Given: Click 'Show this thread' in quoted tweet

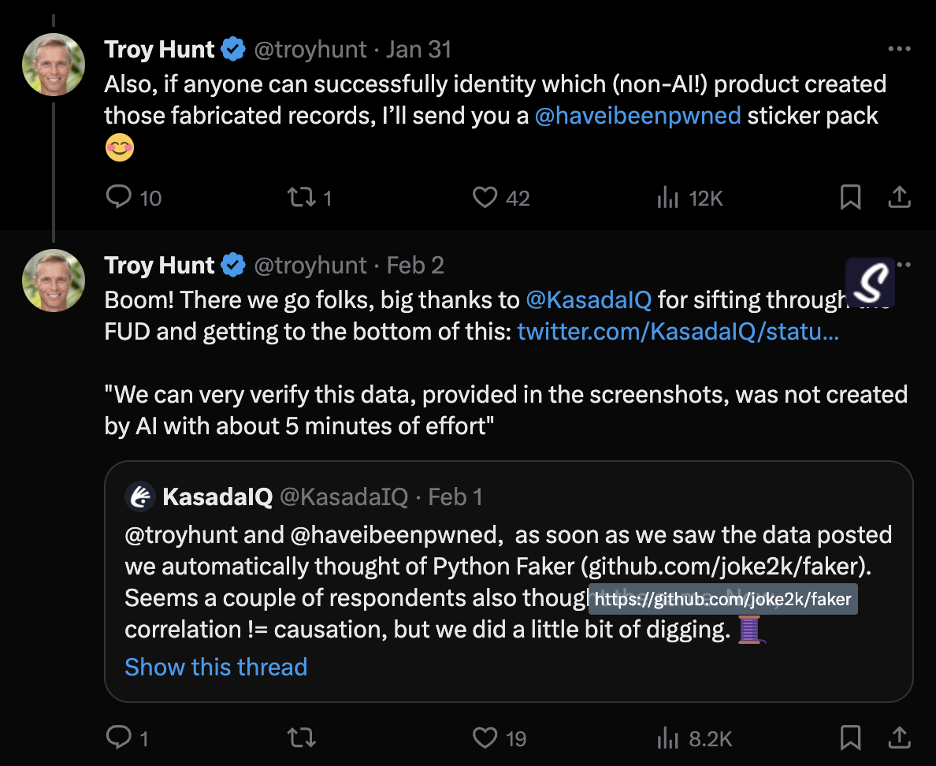Looking at the screenshot, I should point(216,667).
